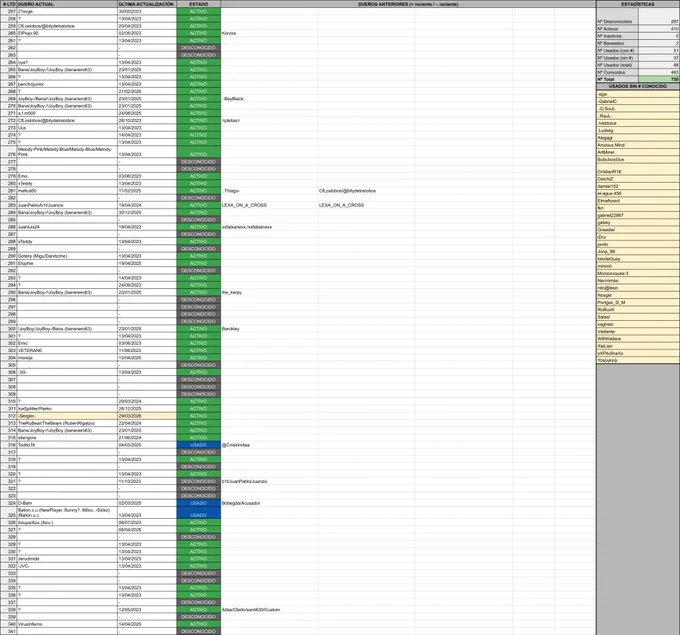680x635 pixels.
Task: Select highlighted owner cell '-Sergio-' row 312
Action: (x=67, y=416)
